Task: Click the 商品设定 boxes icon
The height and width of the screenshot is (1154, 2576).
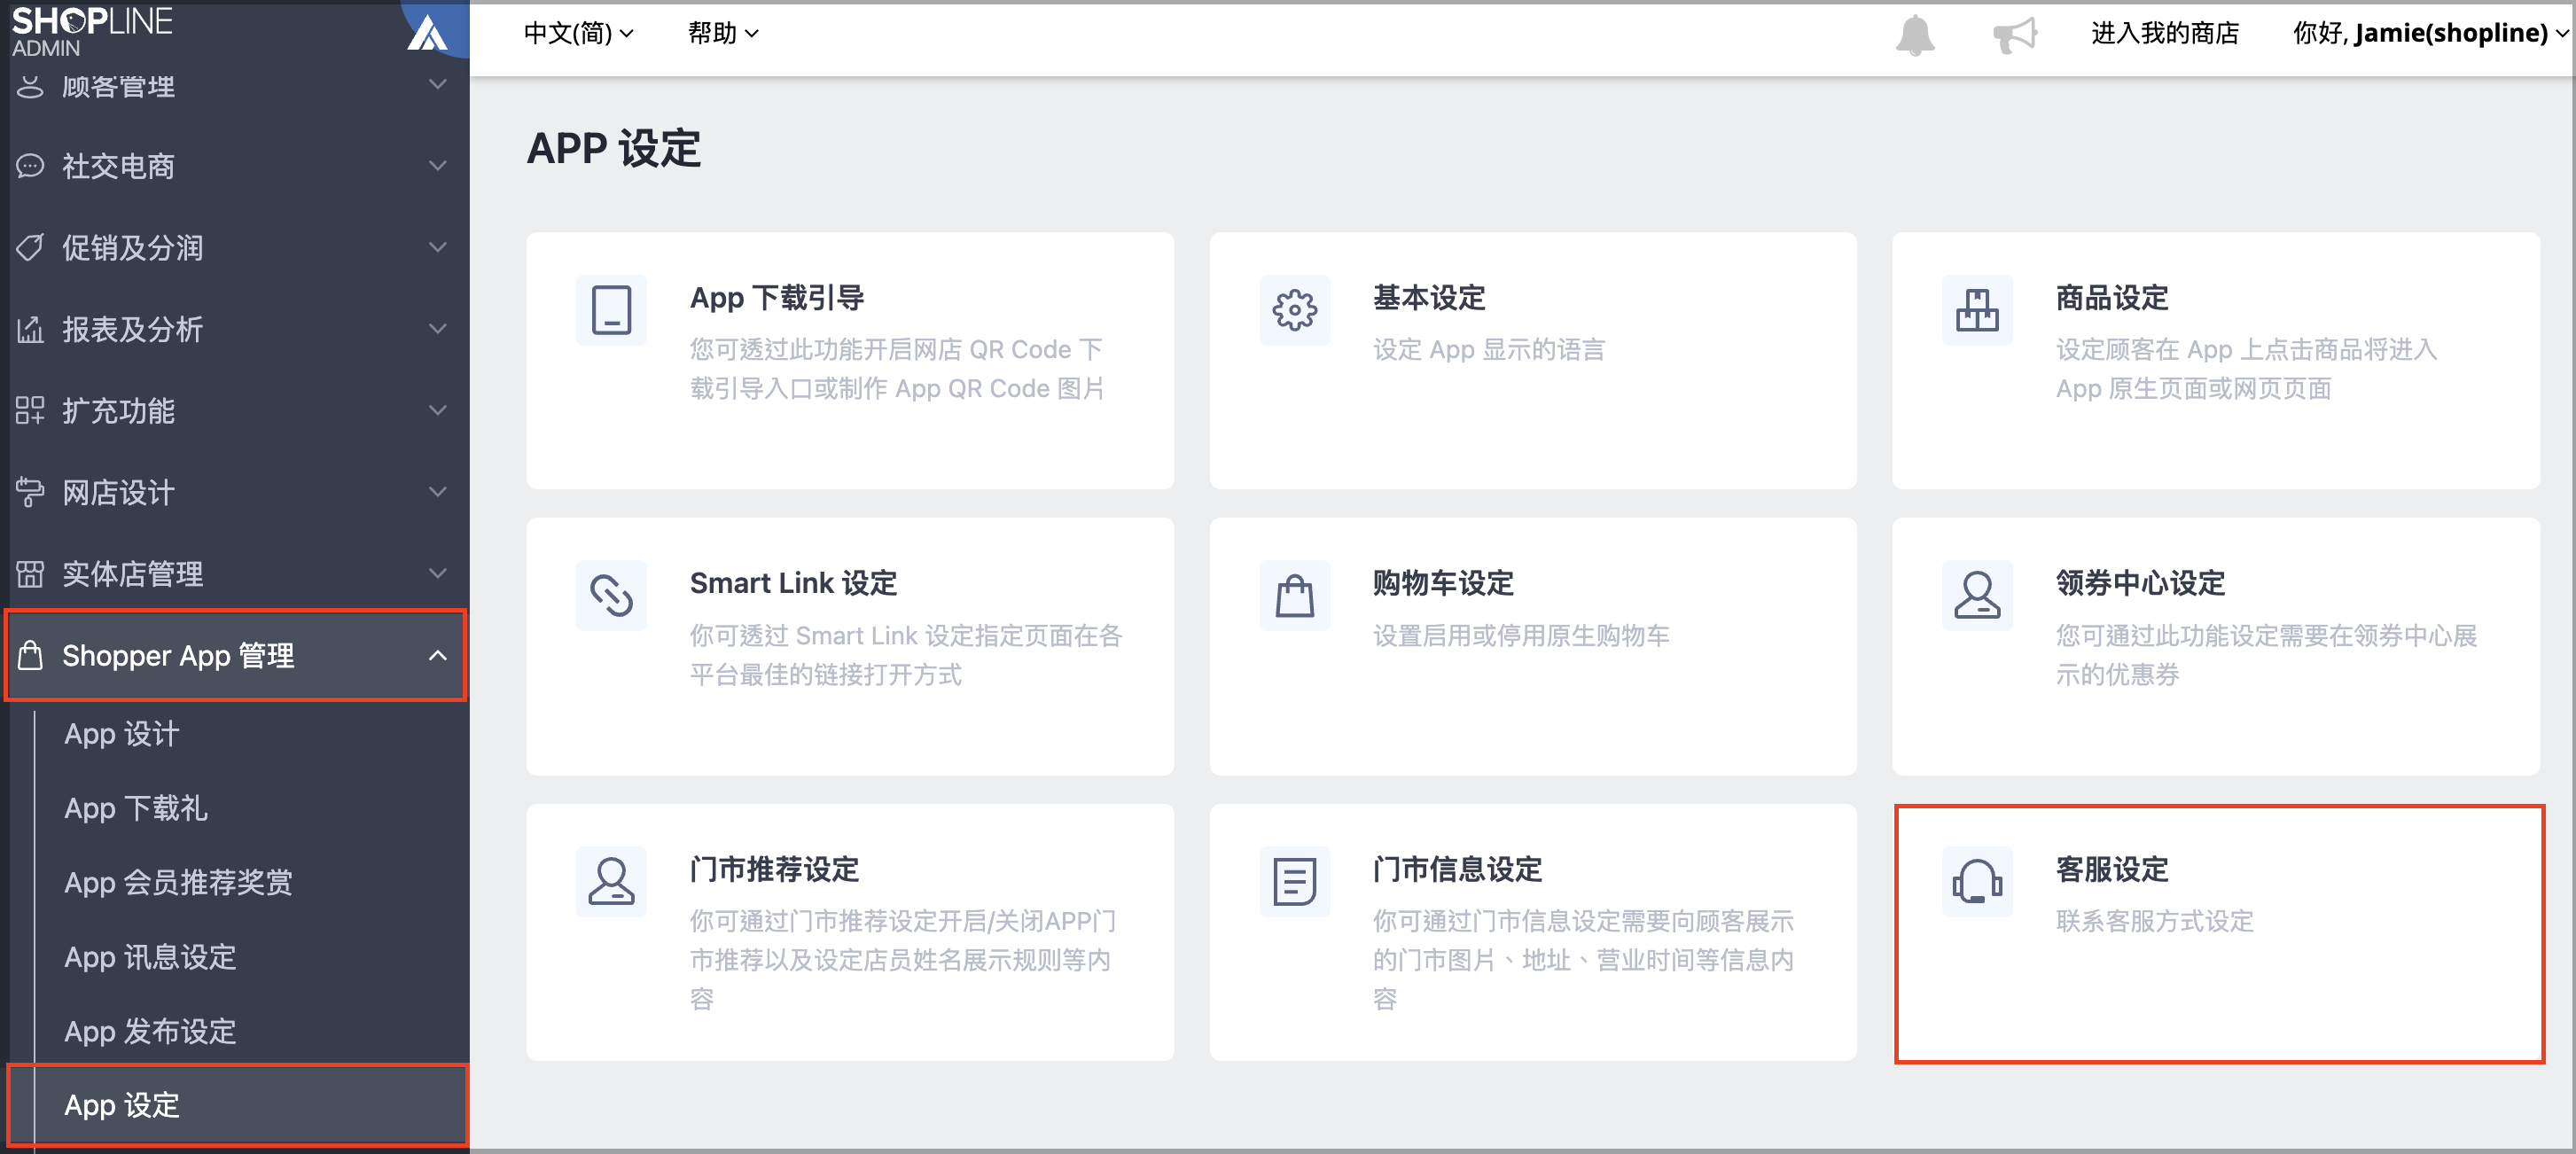Action: (1977, 310)
